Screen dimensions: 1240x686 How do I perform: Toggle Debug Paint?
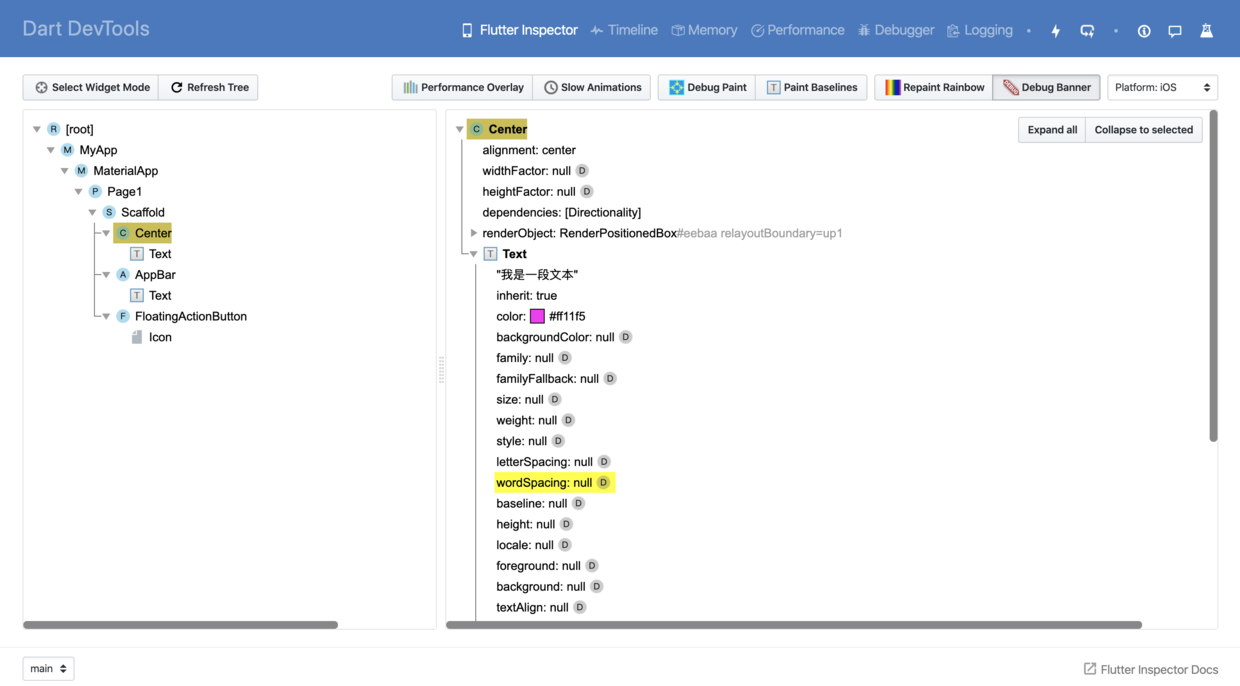coord(707,87)
